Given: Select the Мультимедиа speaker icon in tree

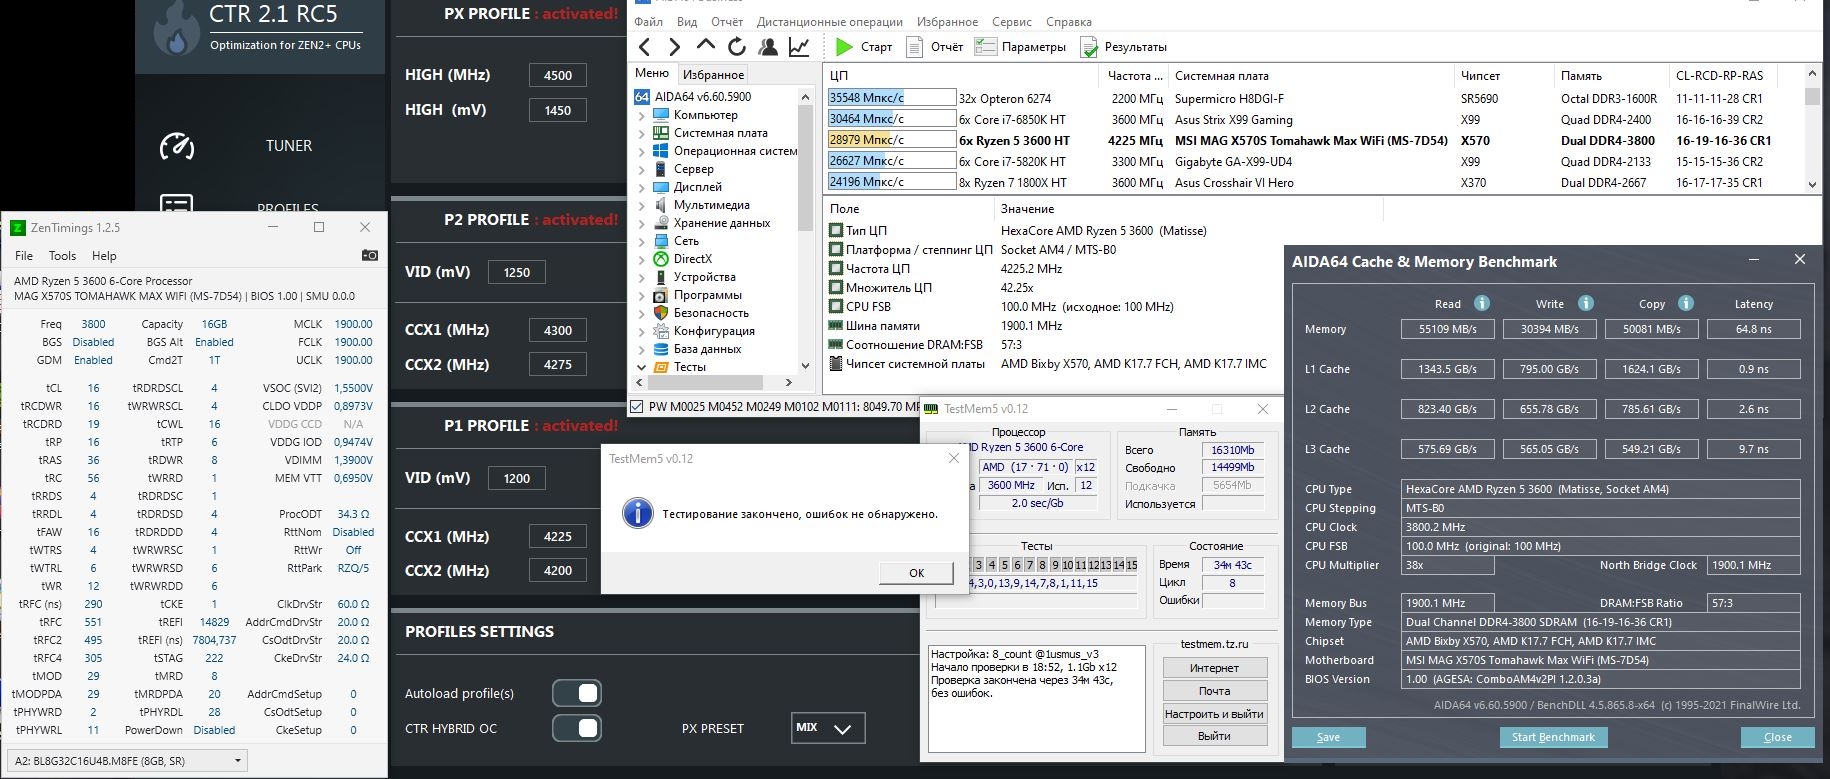Looking at the screenshot, I should (x=661, y=205).
